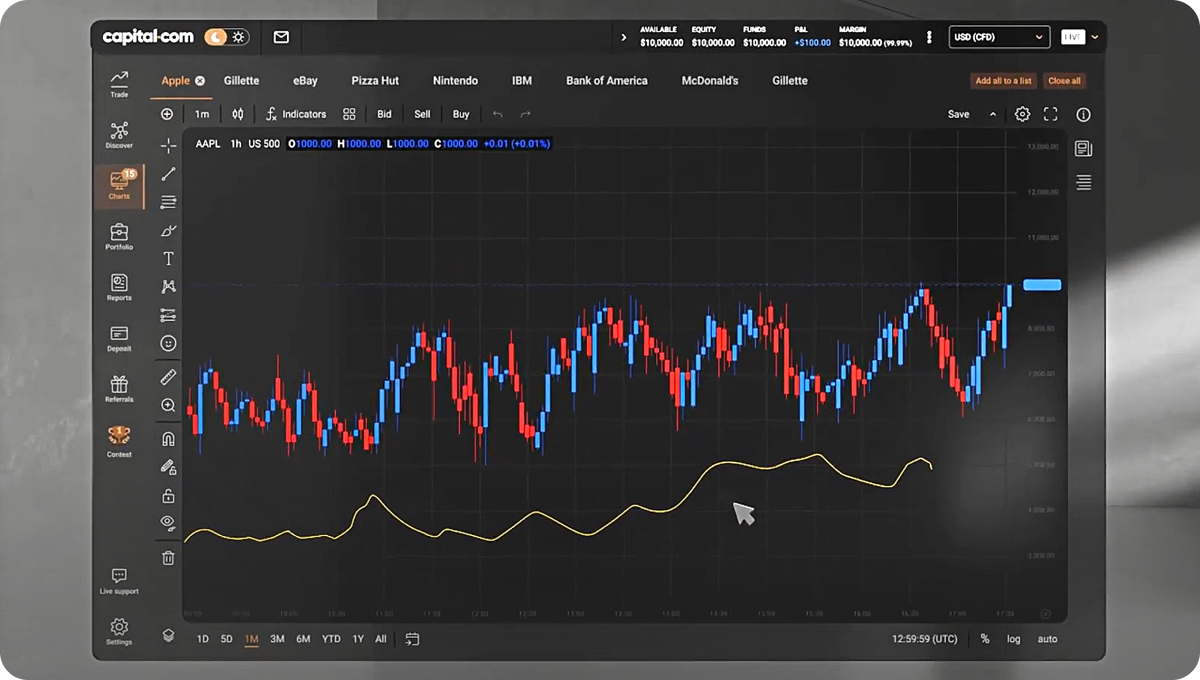This screenshot has height=680, width=1200.
Task: Open chart settings gear icon
Action: tap(1022, 115)
